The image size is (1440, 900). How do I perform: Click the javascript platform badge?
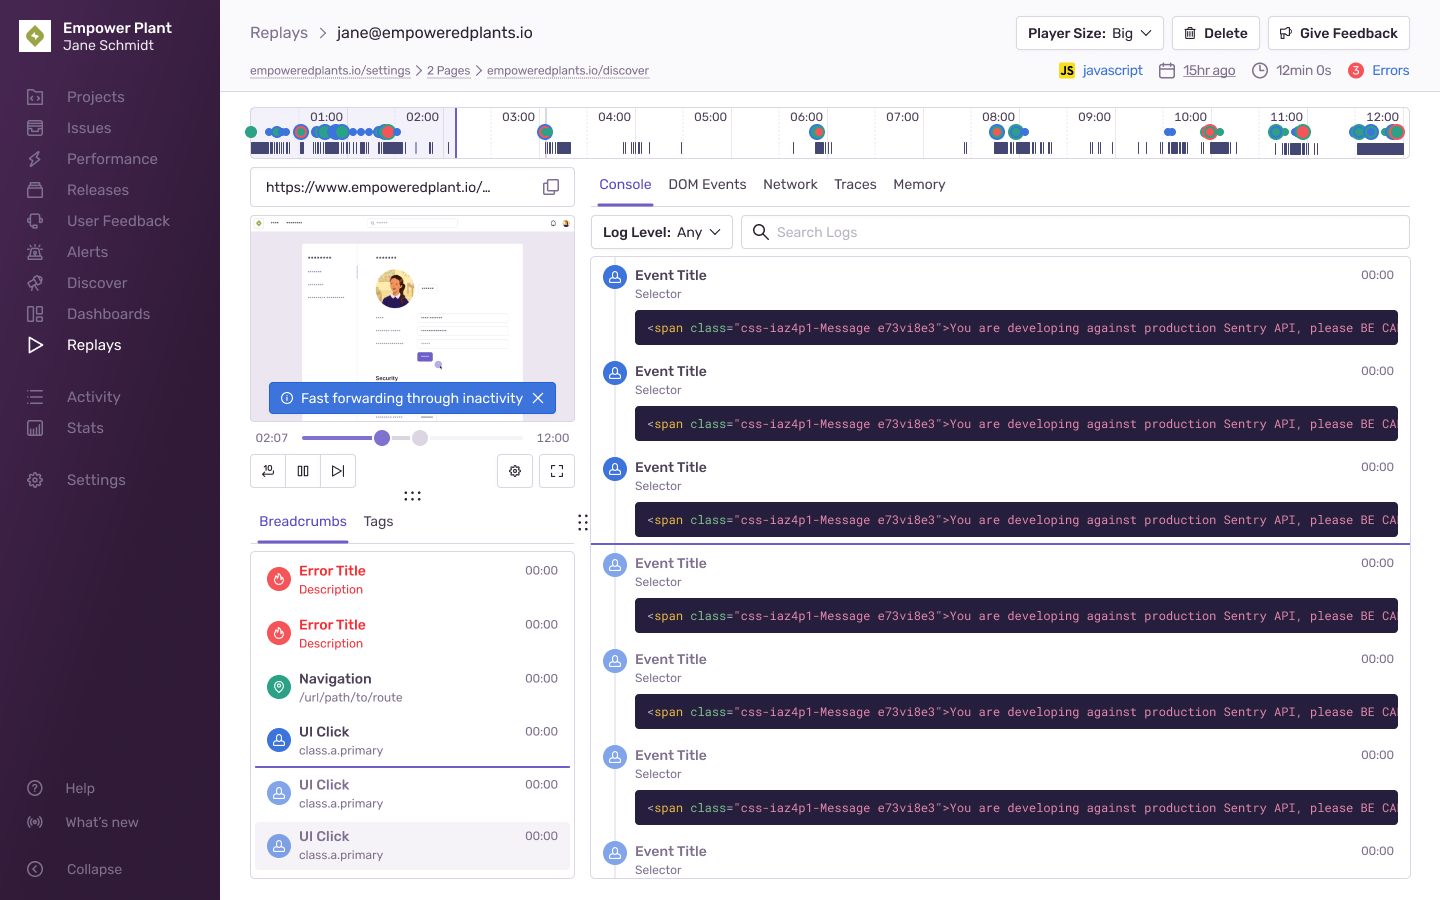coord(1101,70)
